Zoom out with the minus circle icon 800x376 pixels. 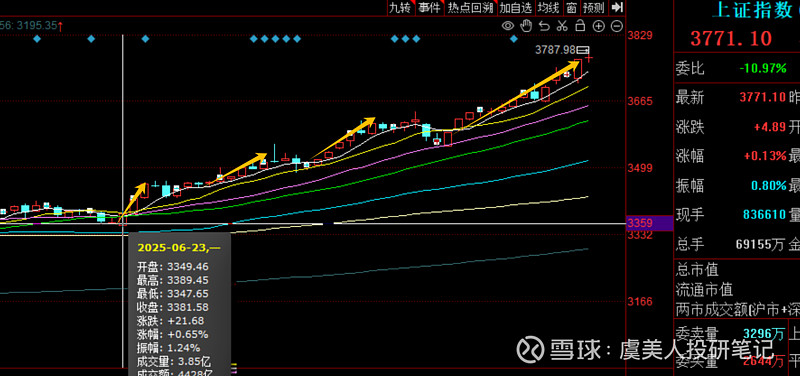(x=616, y=26)
